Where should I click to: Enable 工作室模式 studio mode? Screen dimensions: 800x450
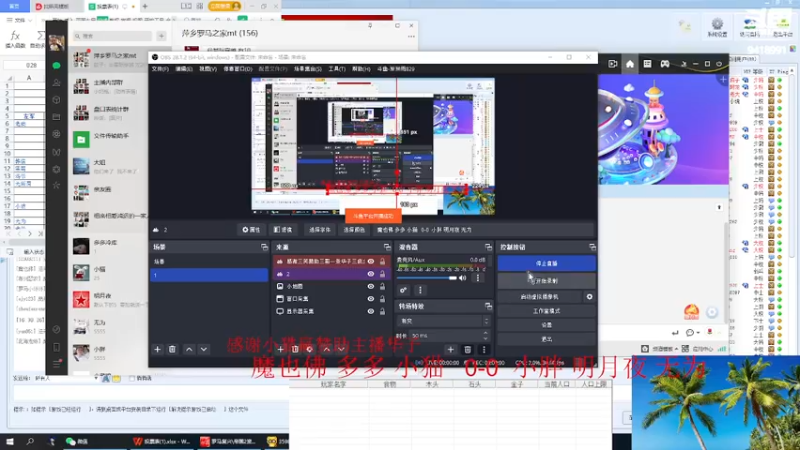[x=546, y=311]
